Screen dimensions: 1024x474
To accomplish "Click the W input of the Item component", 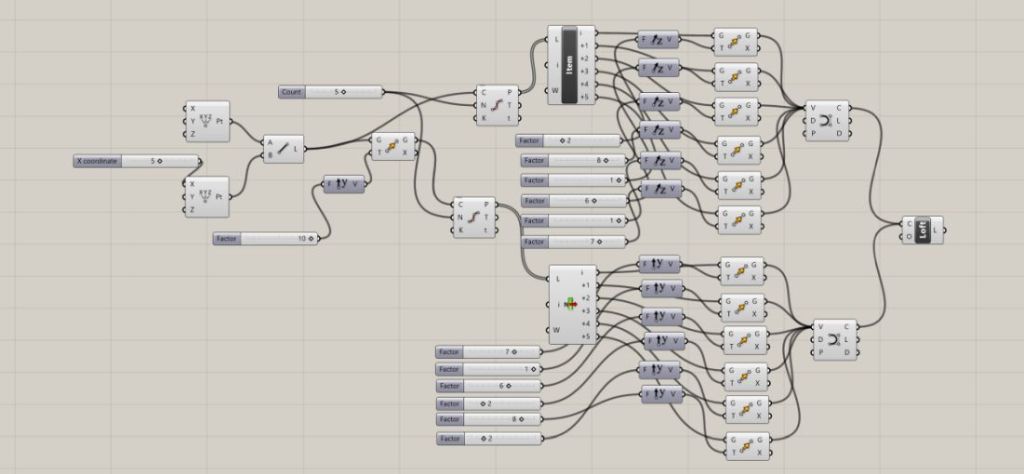I will 557,89.
